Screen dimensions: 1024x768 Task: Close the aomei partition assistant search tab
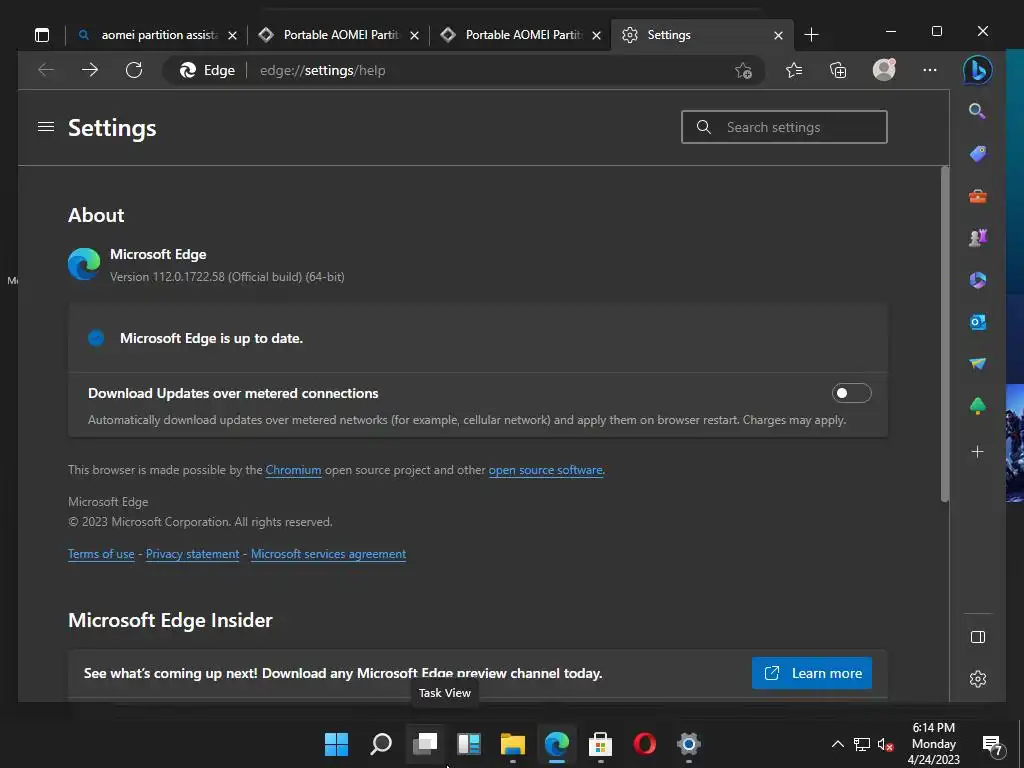[232, 35]
